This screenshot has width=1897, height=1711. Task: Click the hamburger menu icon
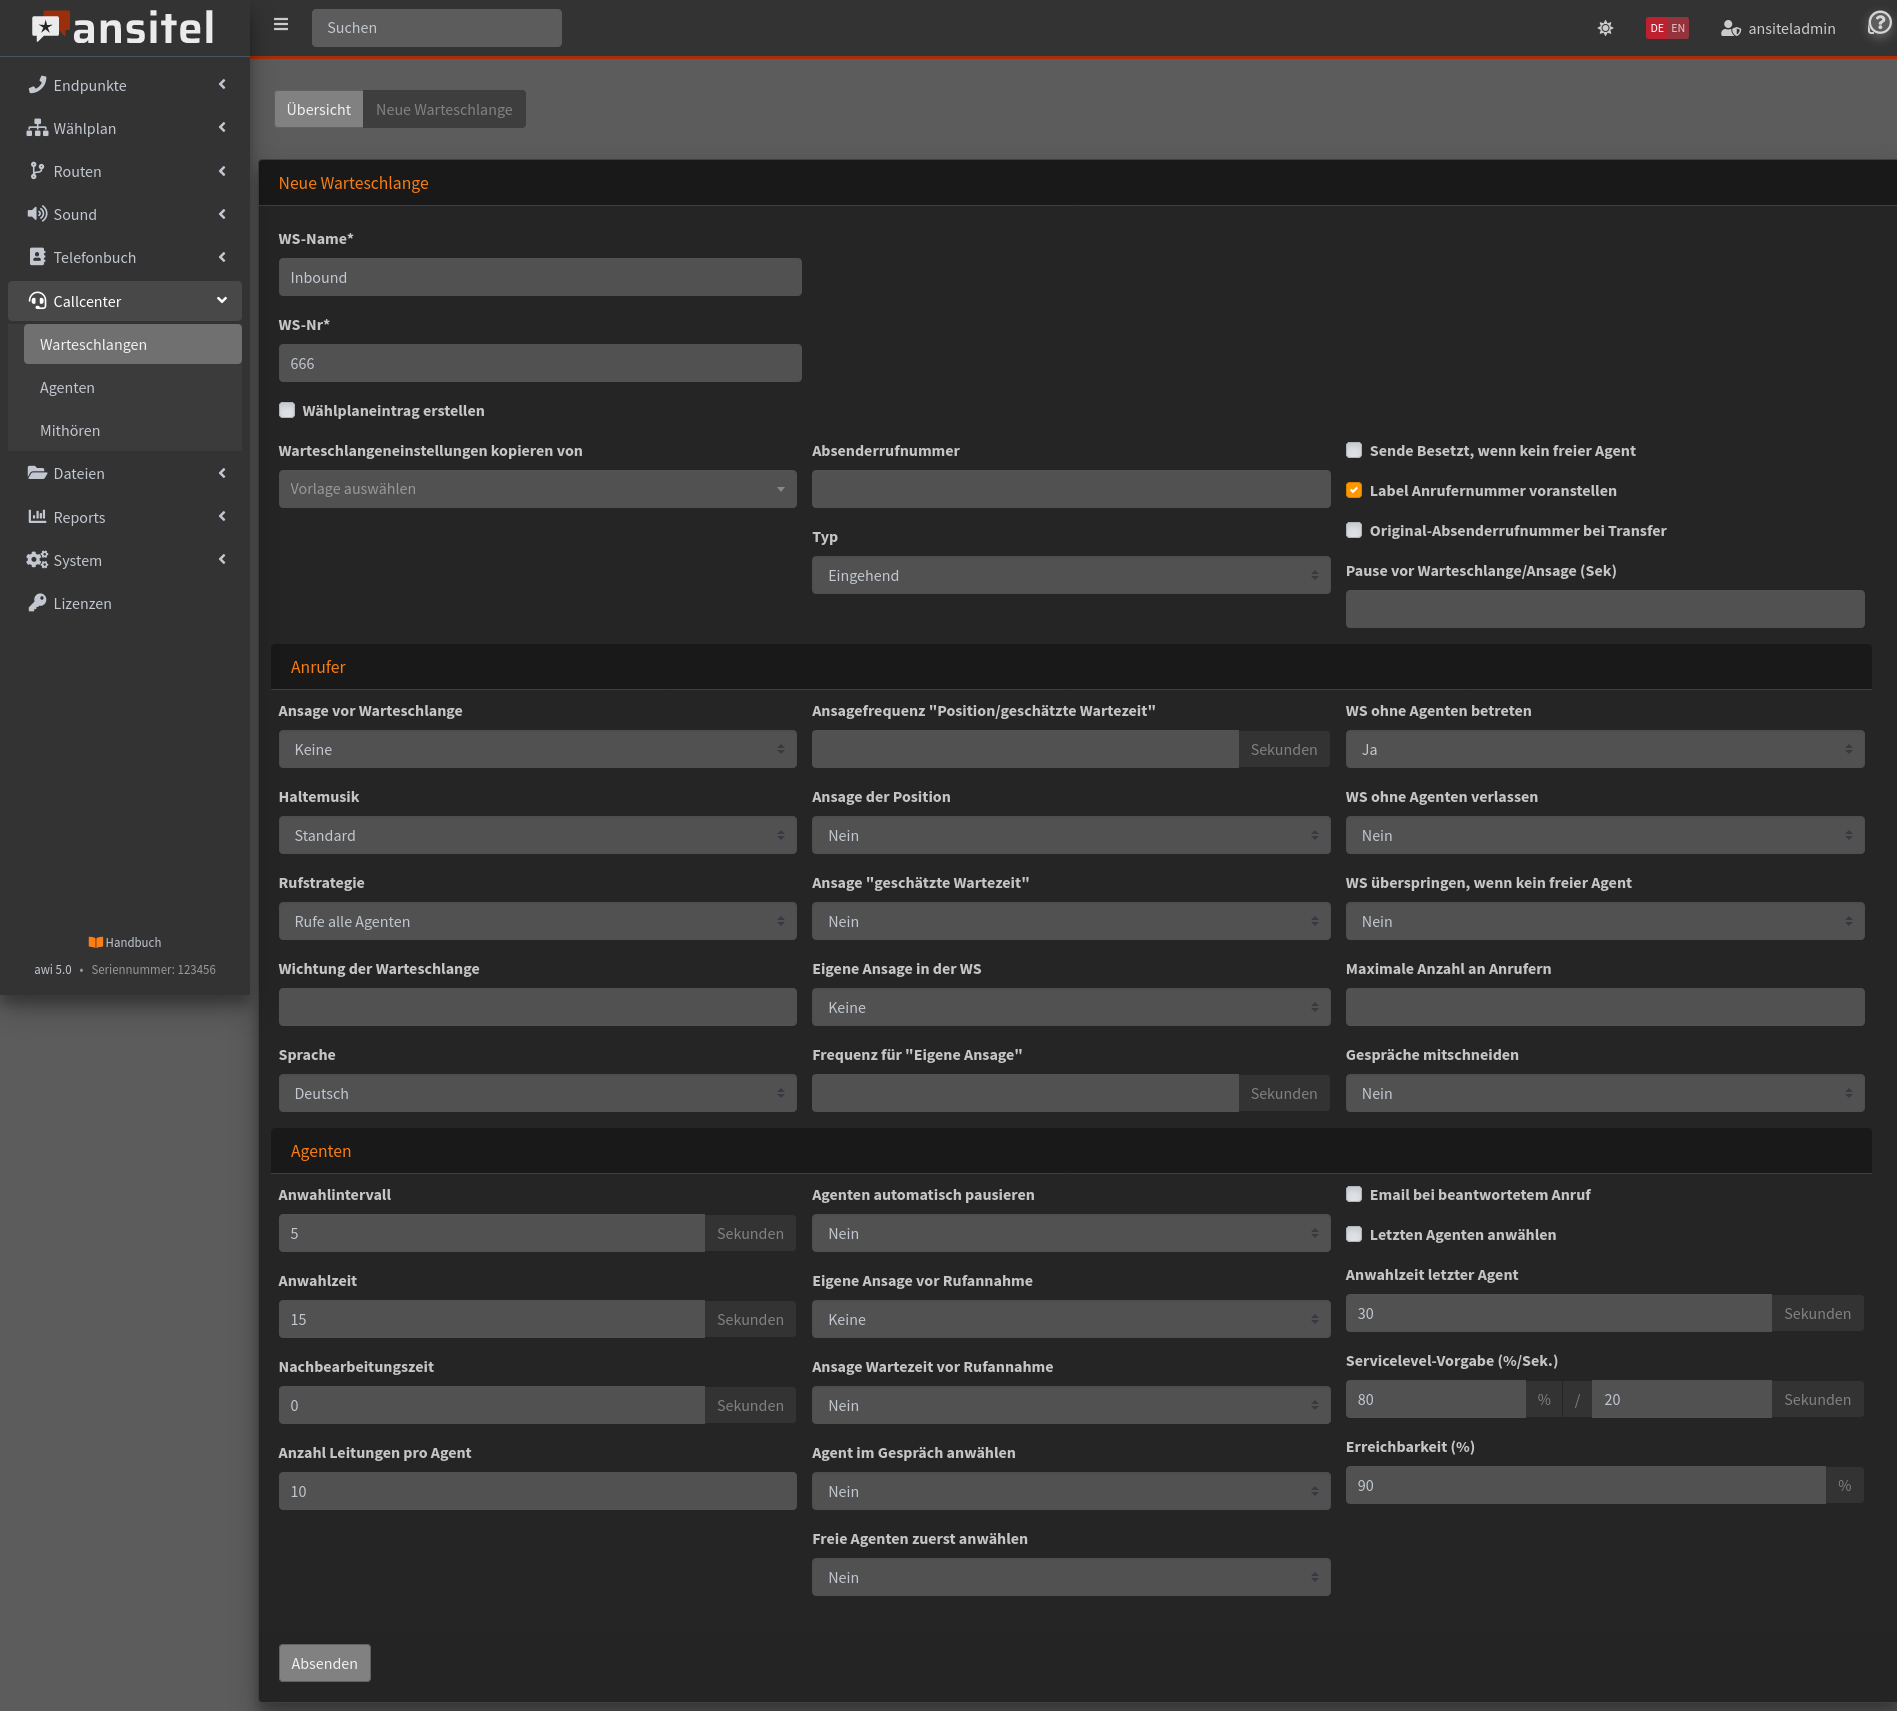(x=281, y=25)
